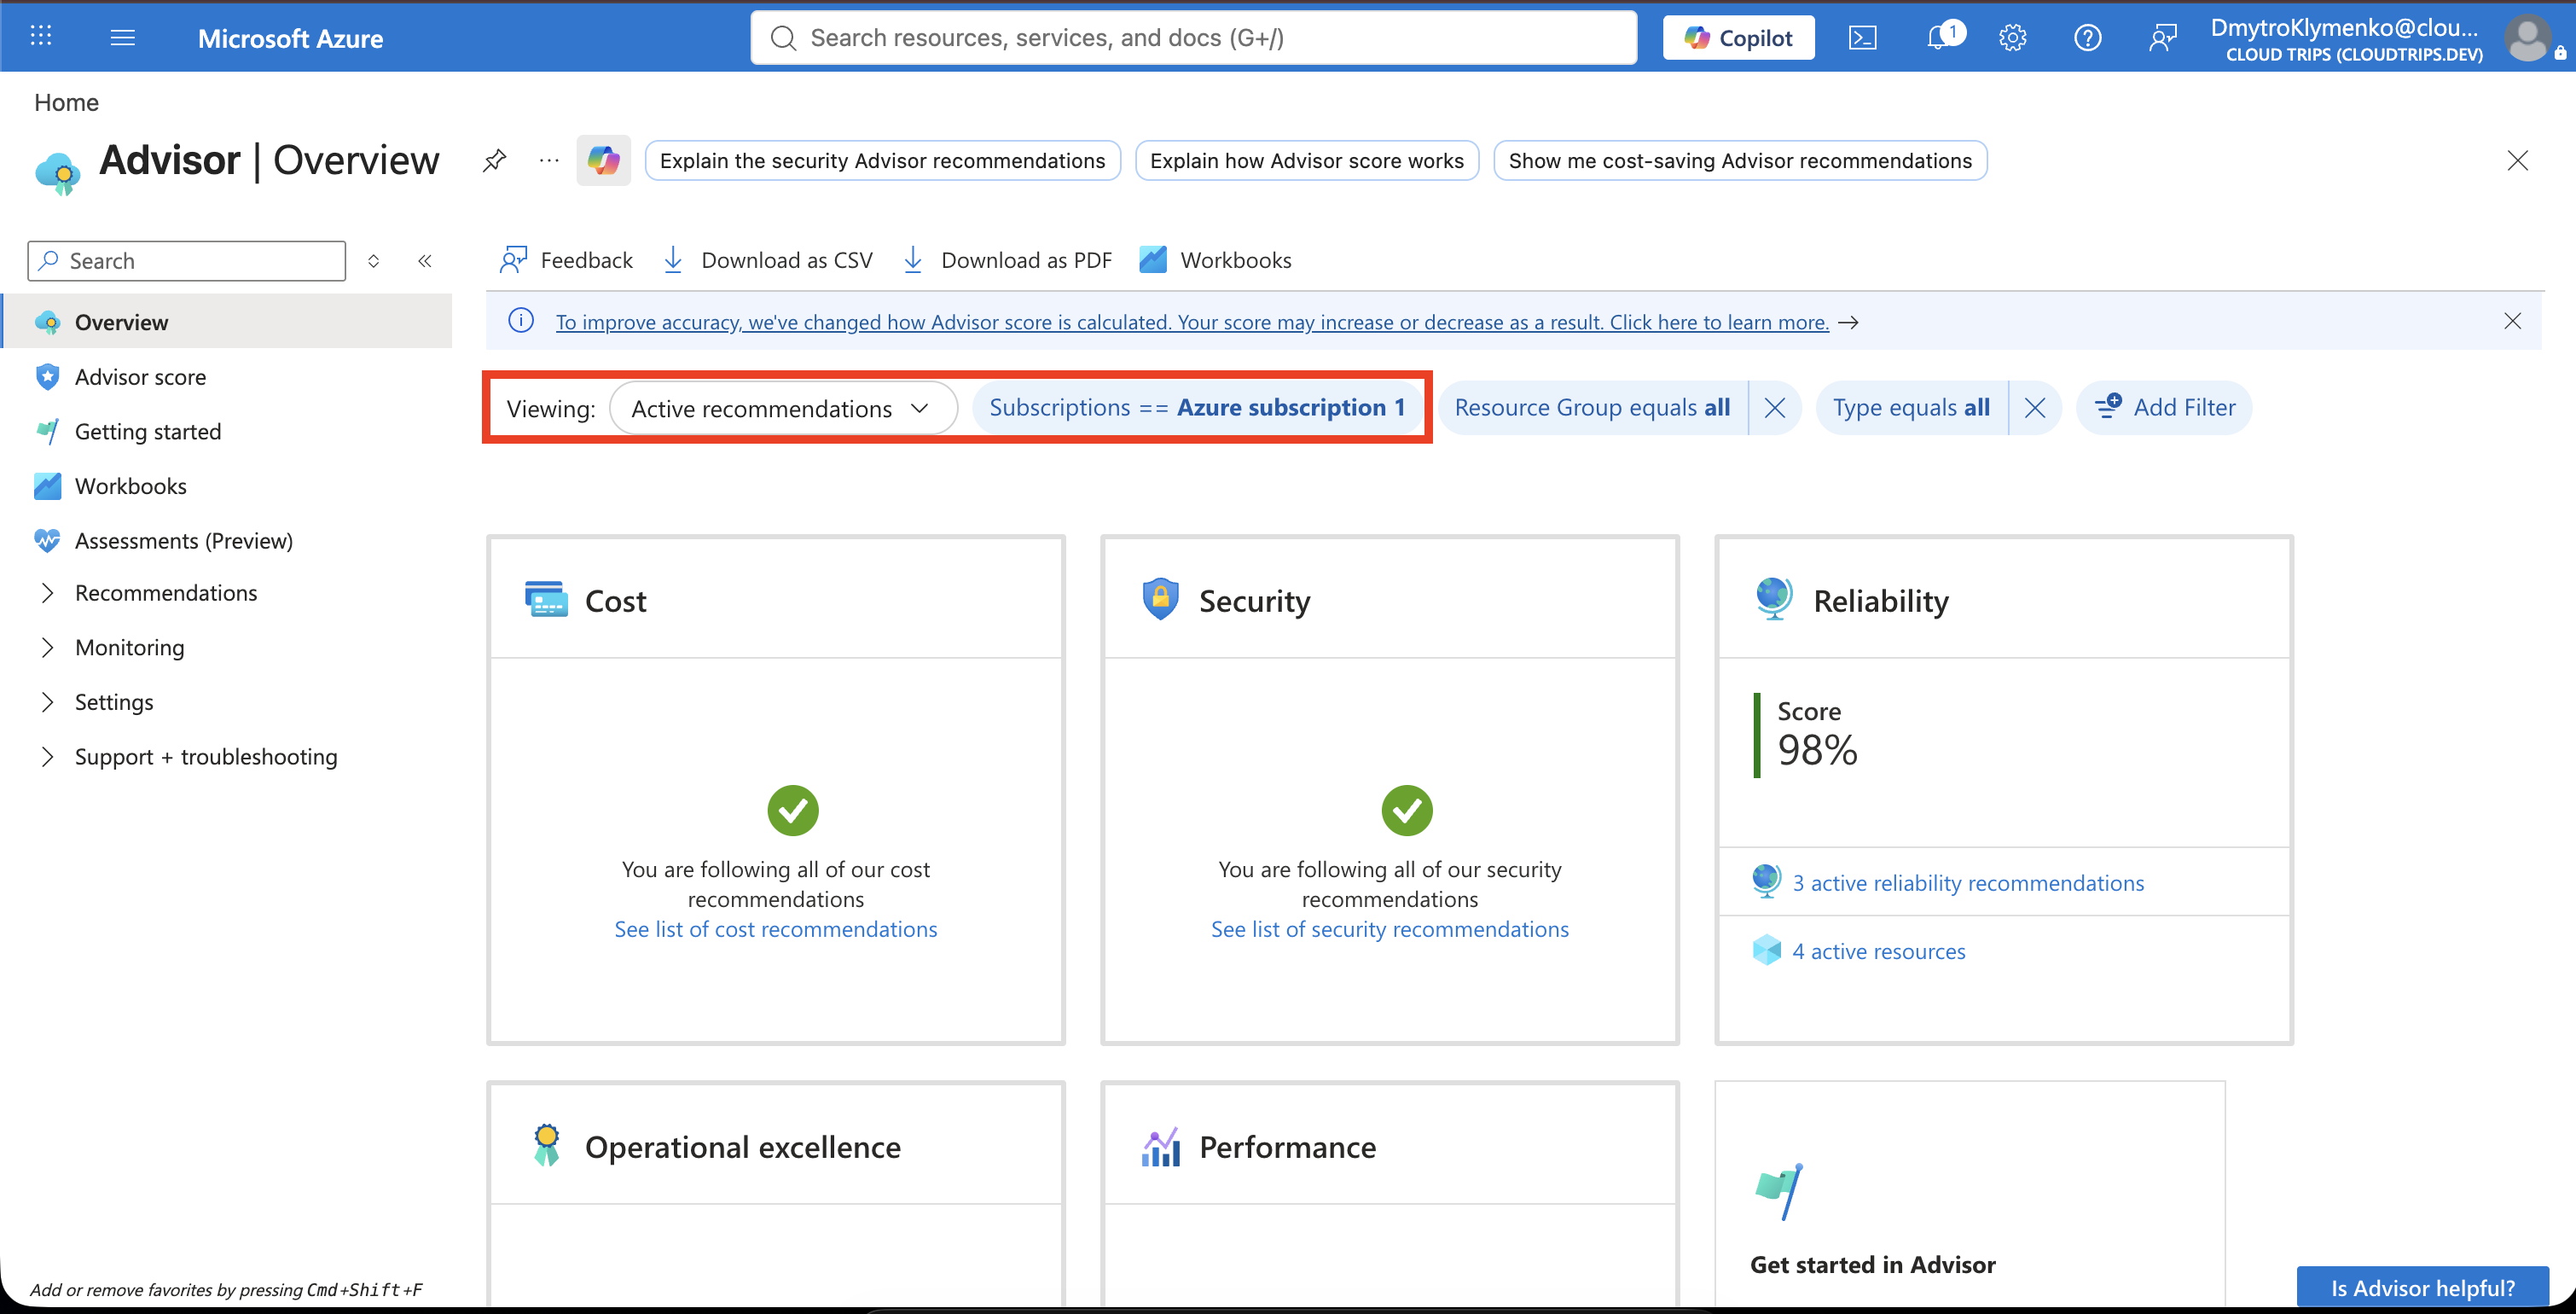This screenshot has height=1314, width=2576.
Task: Open 4 active resources link
Action: (x=1878, y=951)
